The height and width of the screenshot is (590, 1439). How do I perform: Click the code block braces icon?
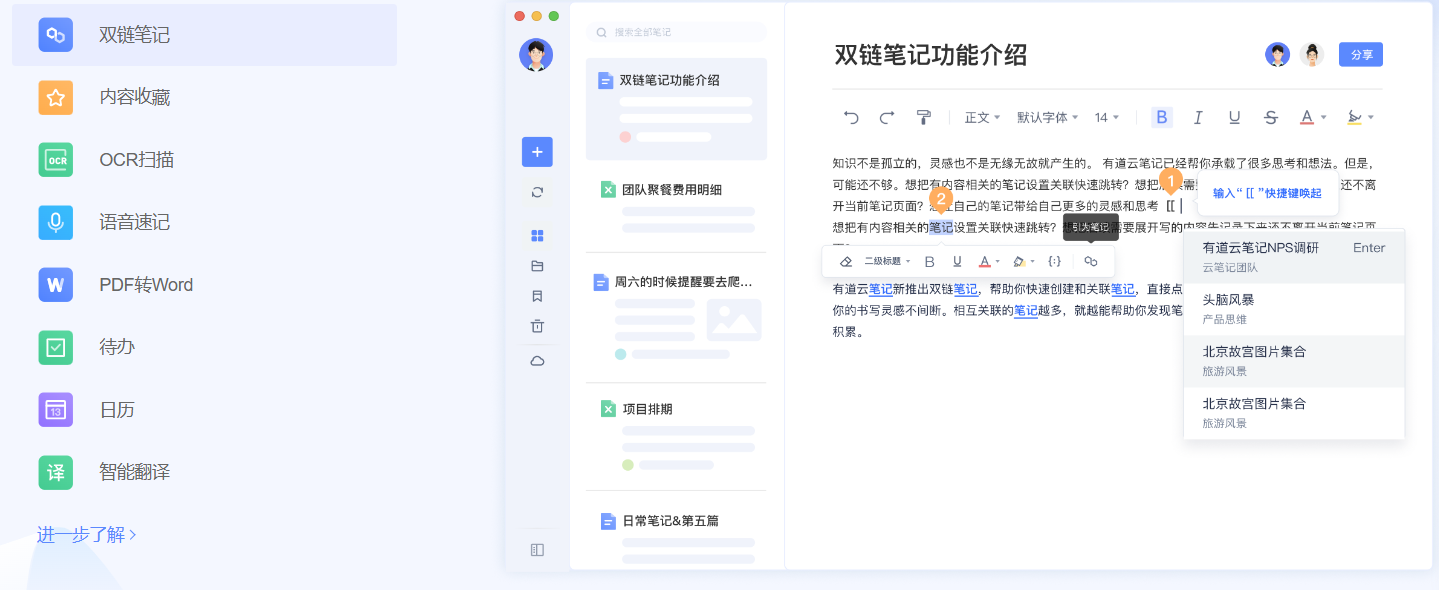click(1054, 261)
